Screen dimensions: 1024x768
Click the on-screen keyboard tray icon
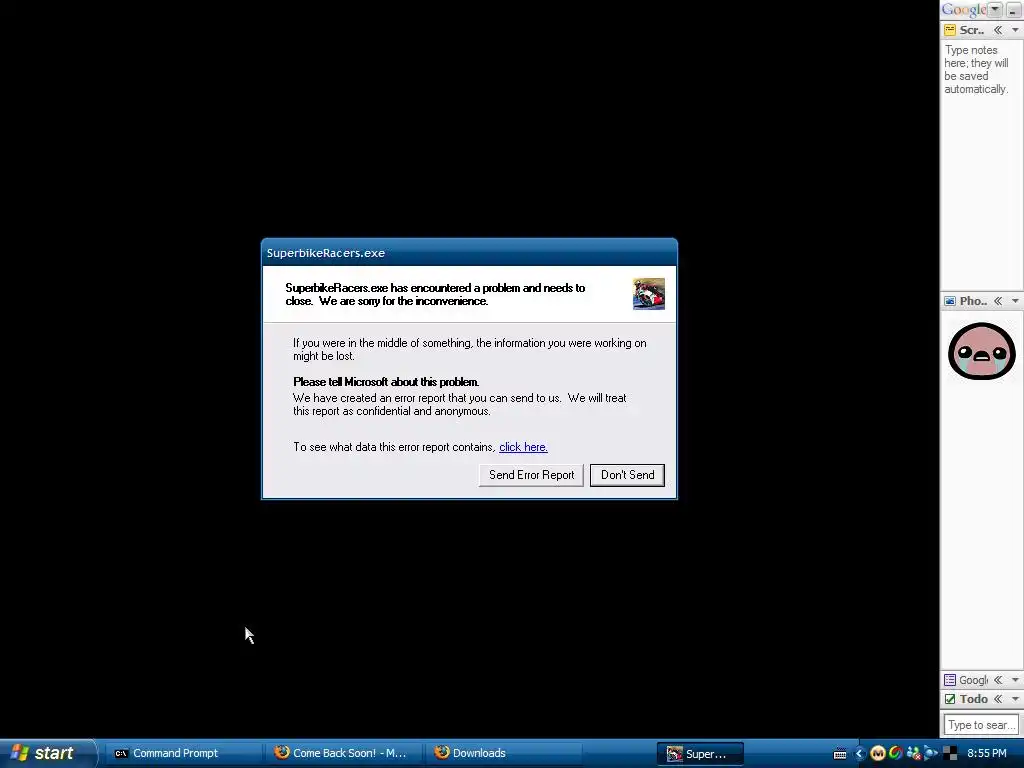(840, 754)
